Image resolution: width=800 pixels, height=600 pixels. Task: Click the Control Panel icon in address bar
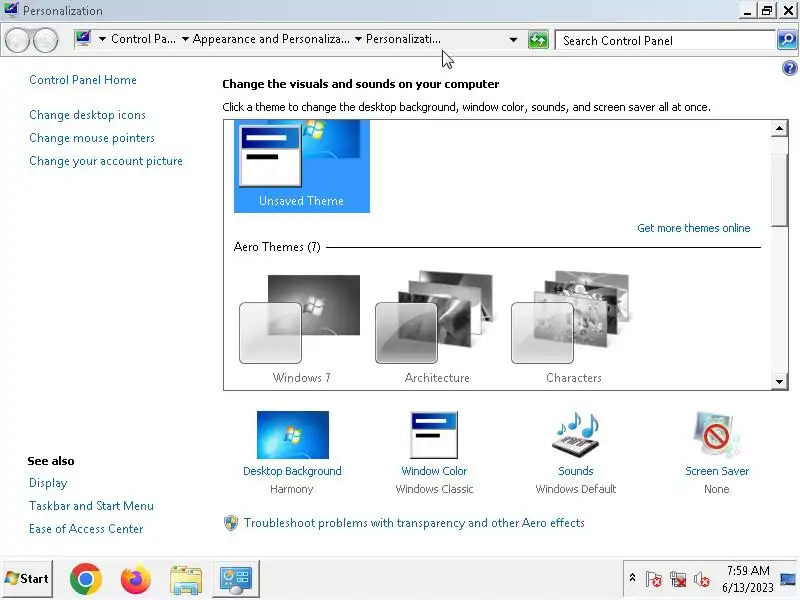83,39
